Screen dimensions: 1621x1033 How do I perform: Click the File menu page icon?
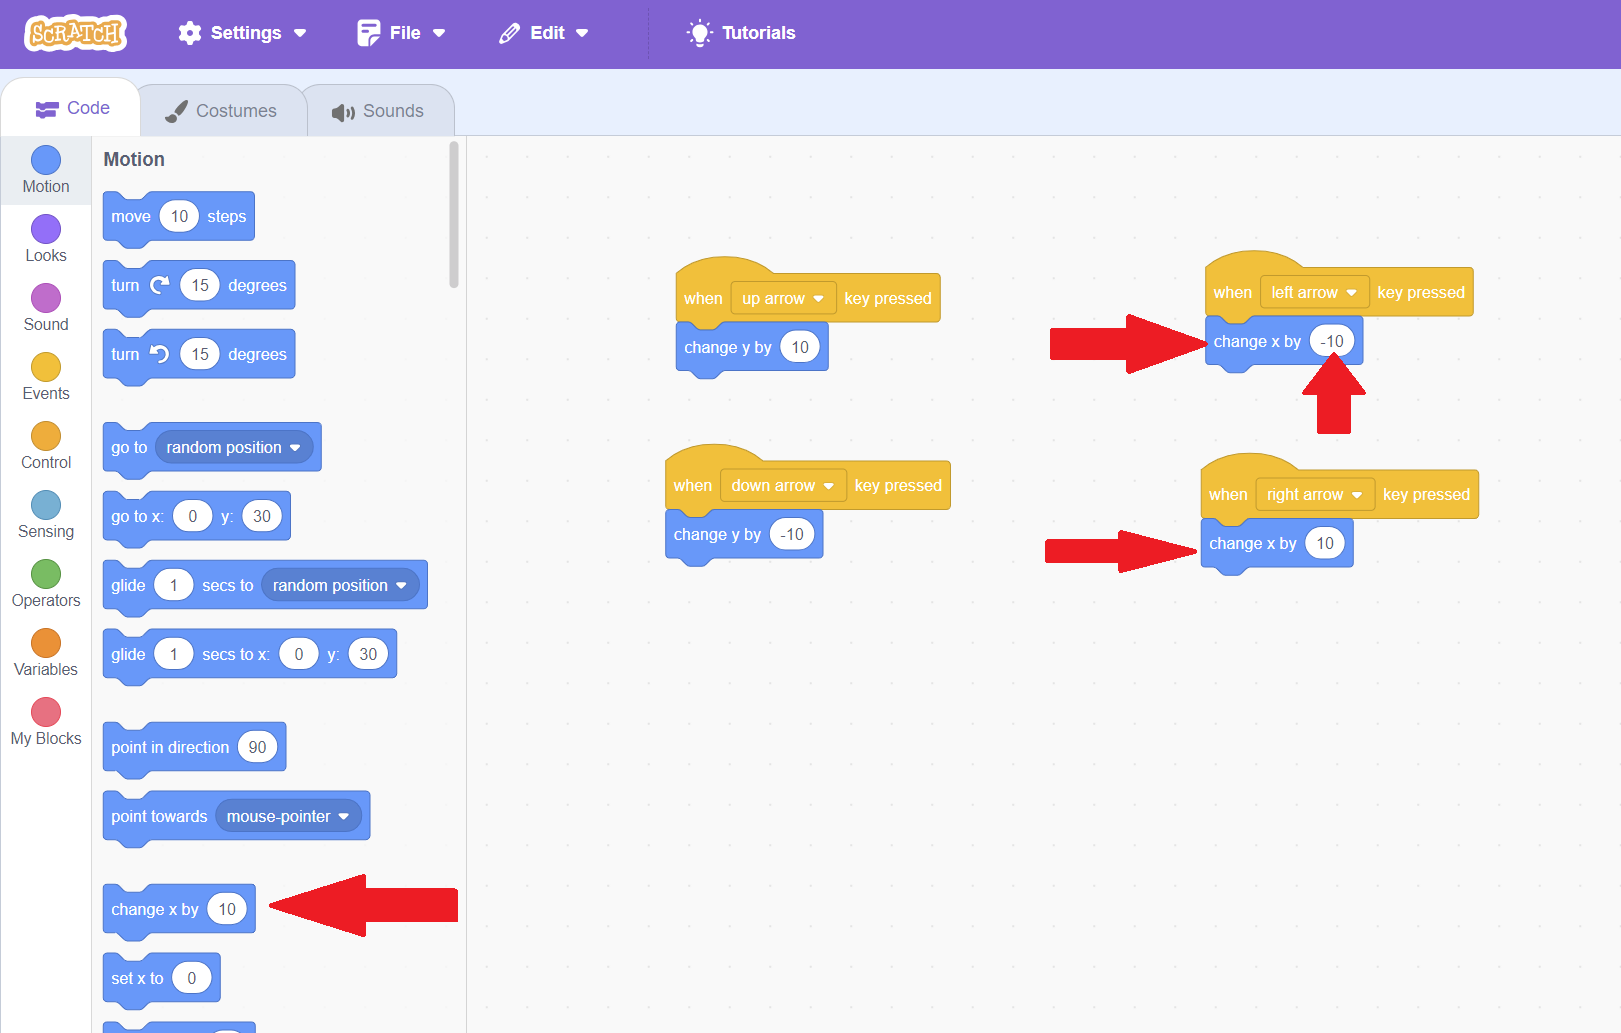pyautogui.click(x=369, y=33)
